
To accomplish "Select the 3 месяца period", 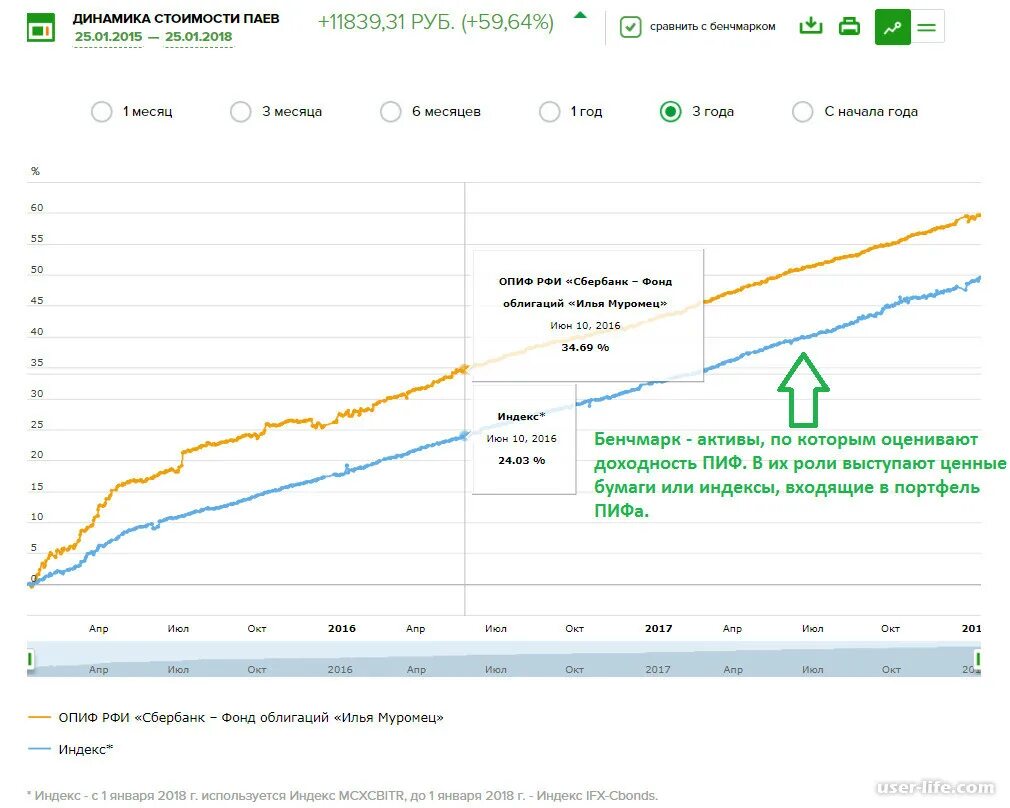I will click(x=240, y=111).
